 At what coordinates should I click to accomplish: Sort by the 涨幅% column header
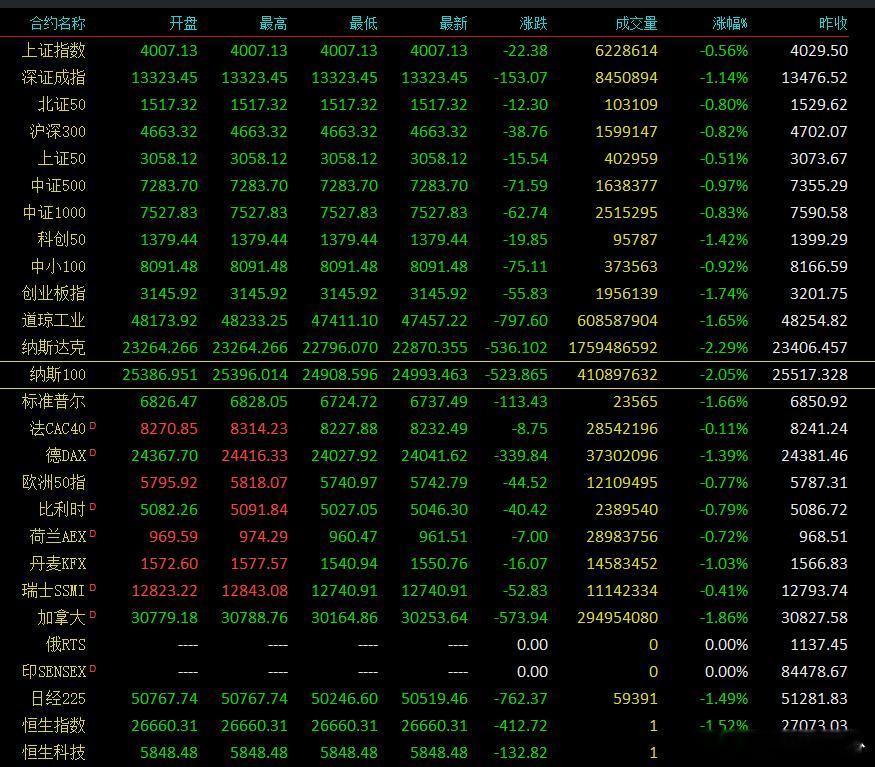click(x=730, y=23)
